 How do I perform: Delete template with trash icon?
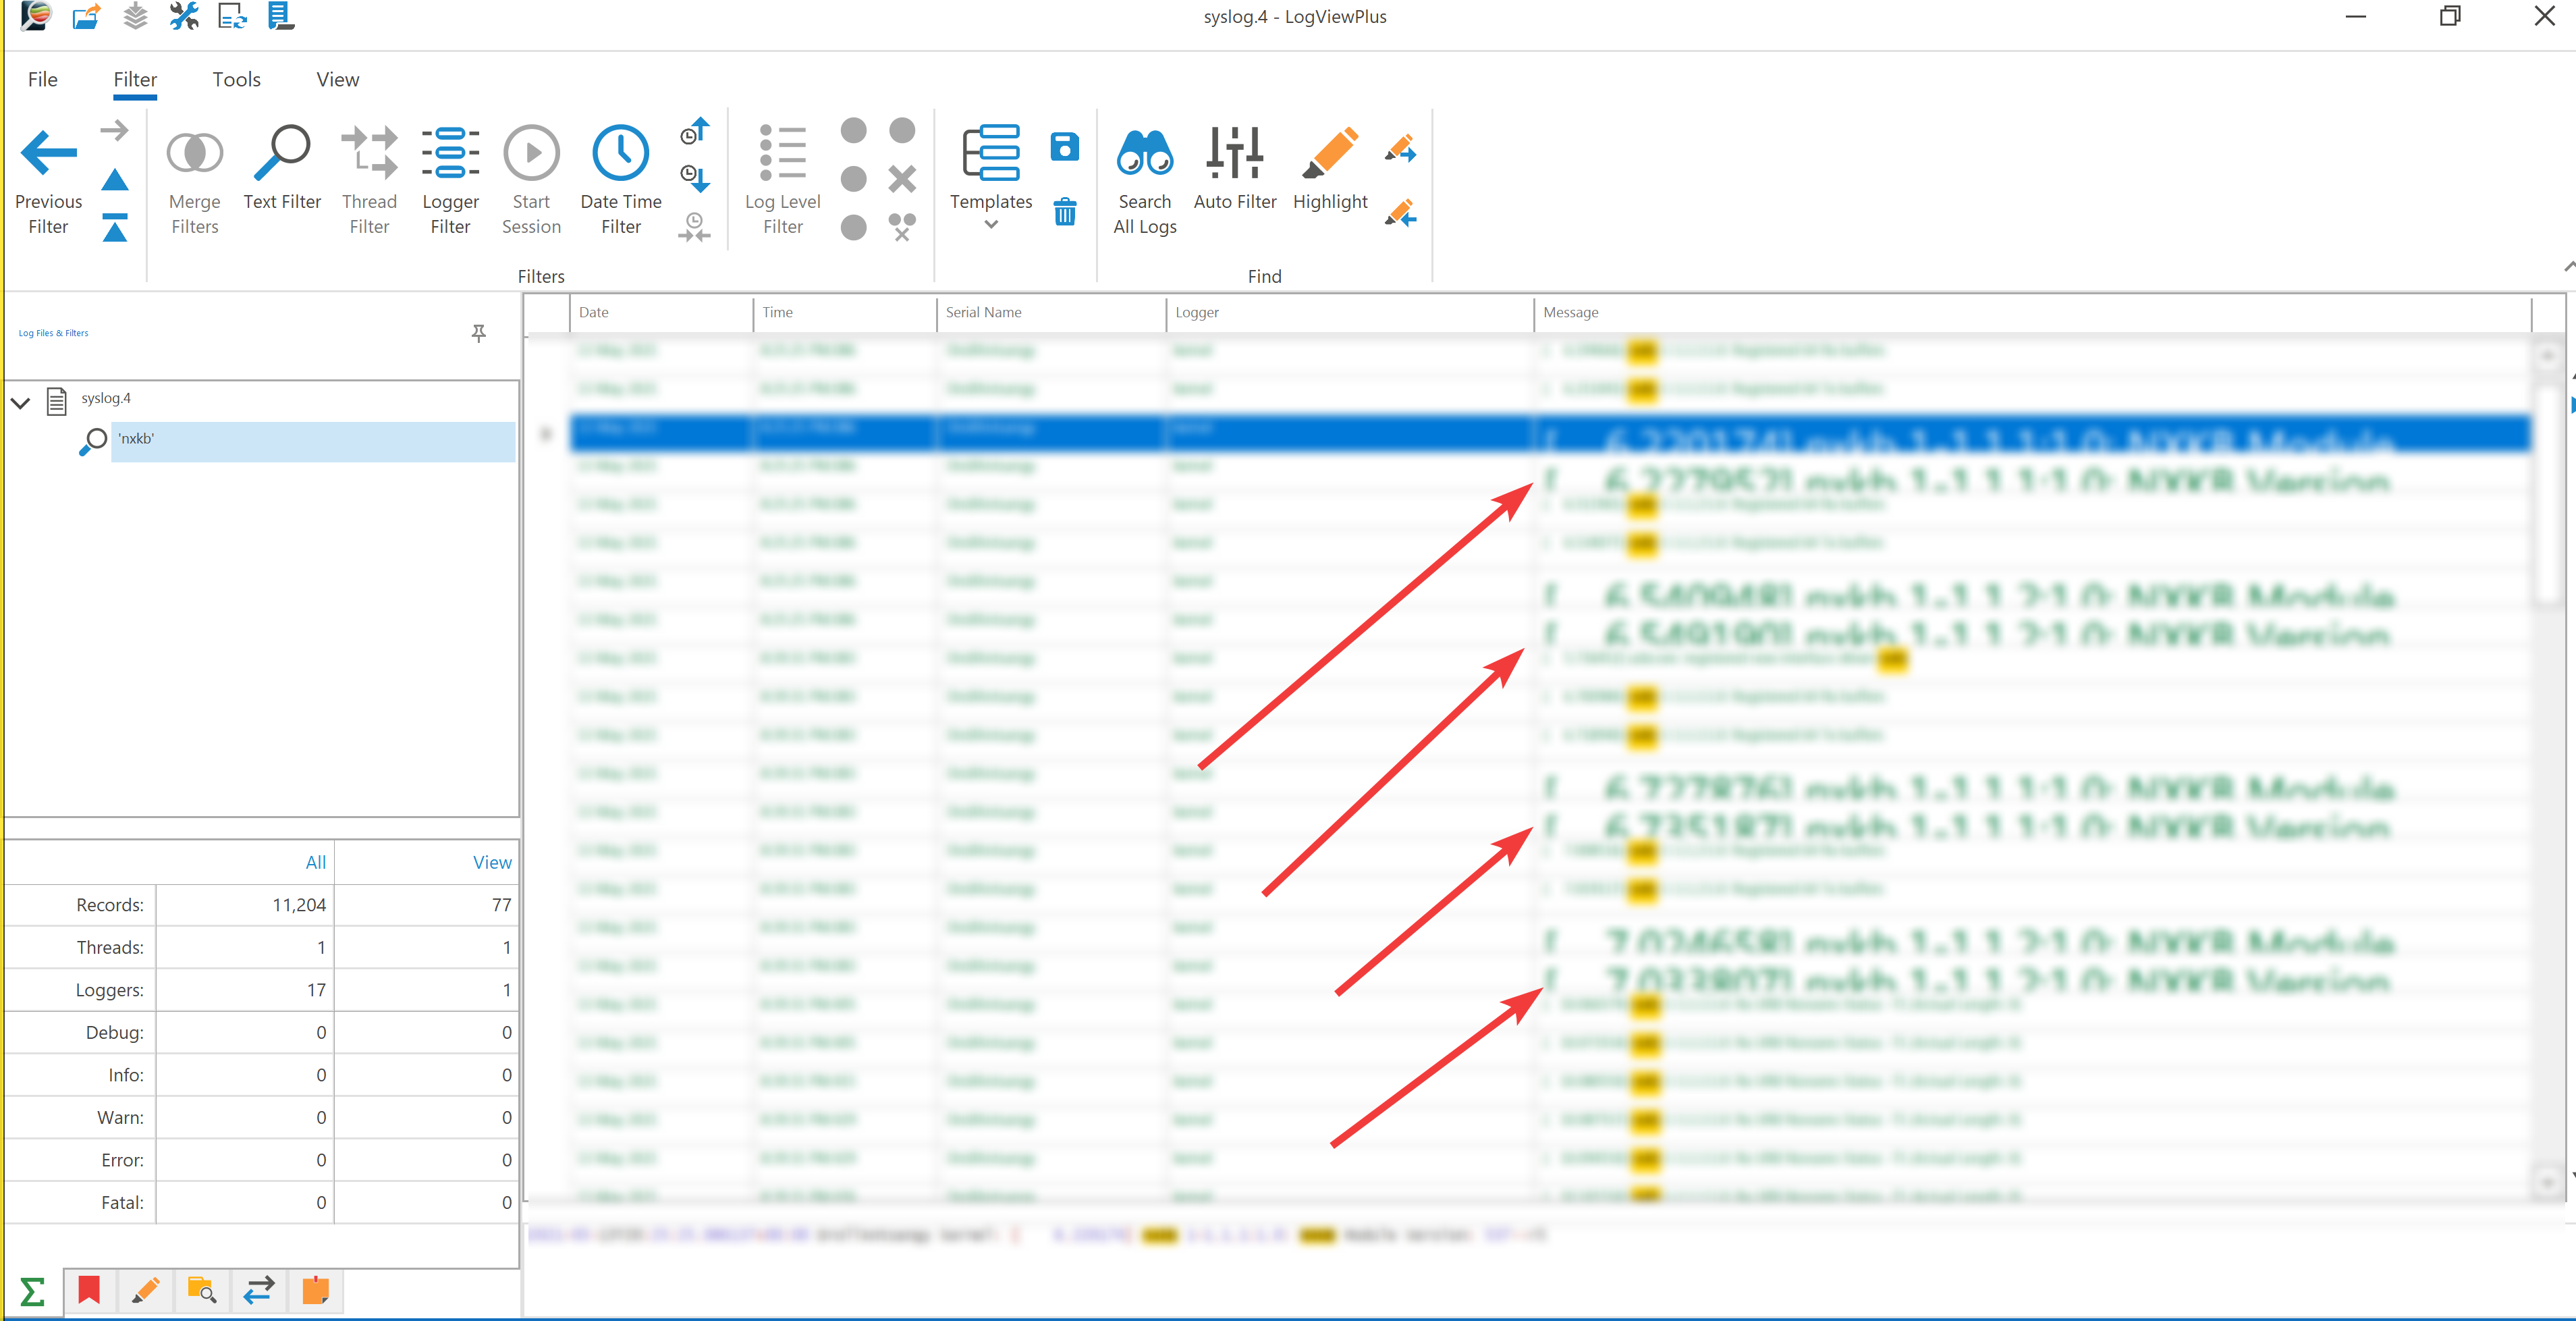pyautogui.click(x=1065, y=212)
